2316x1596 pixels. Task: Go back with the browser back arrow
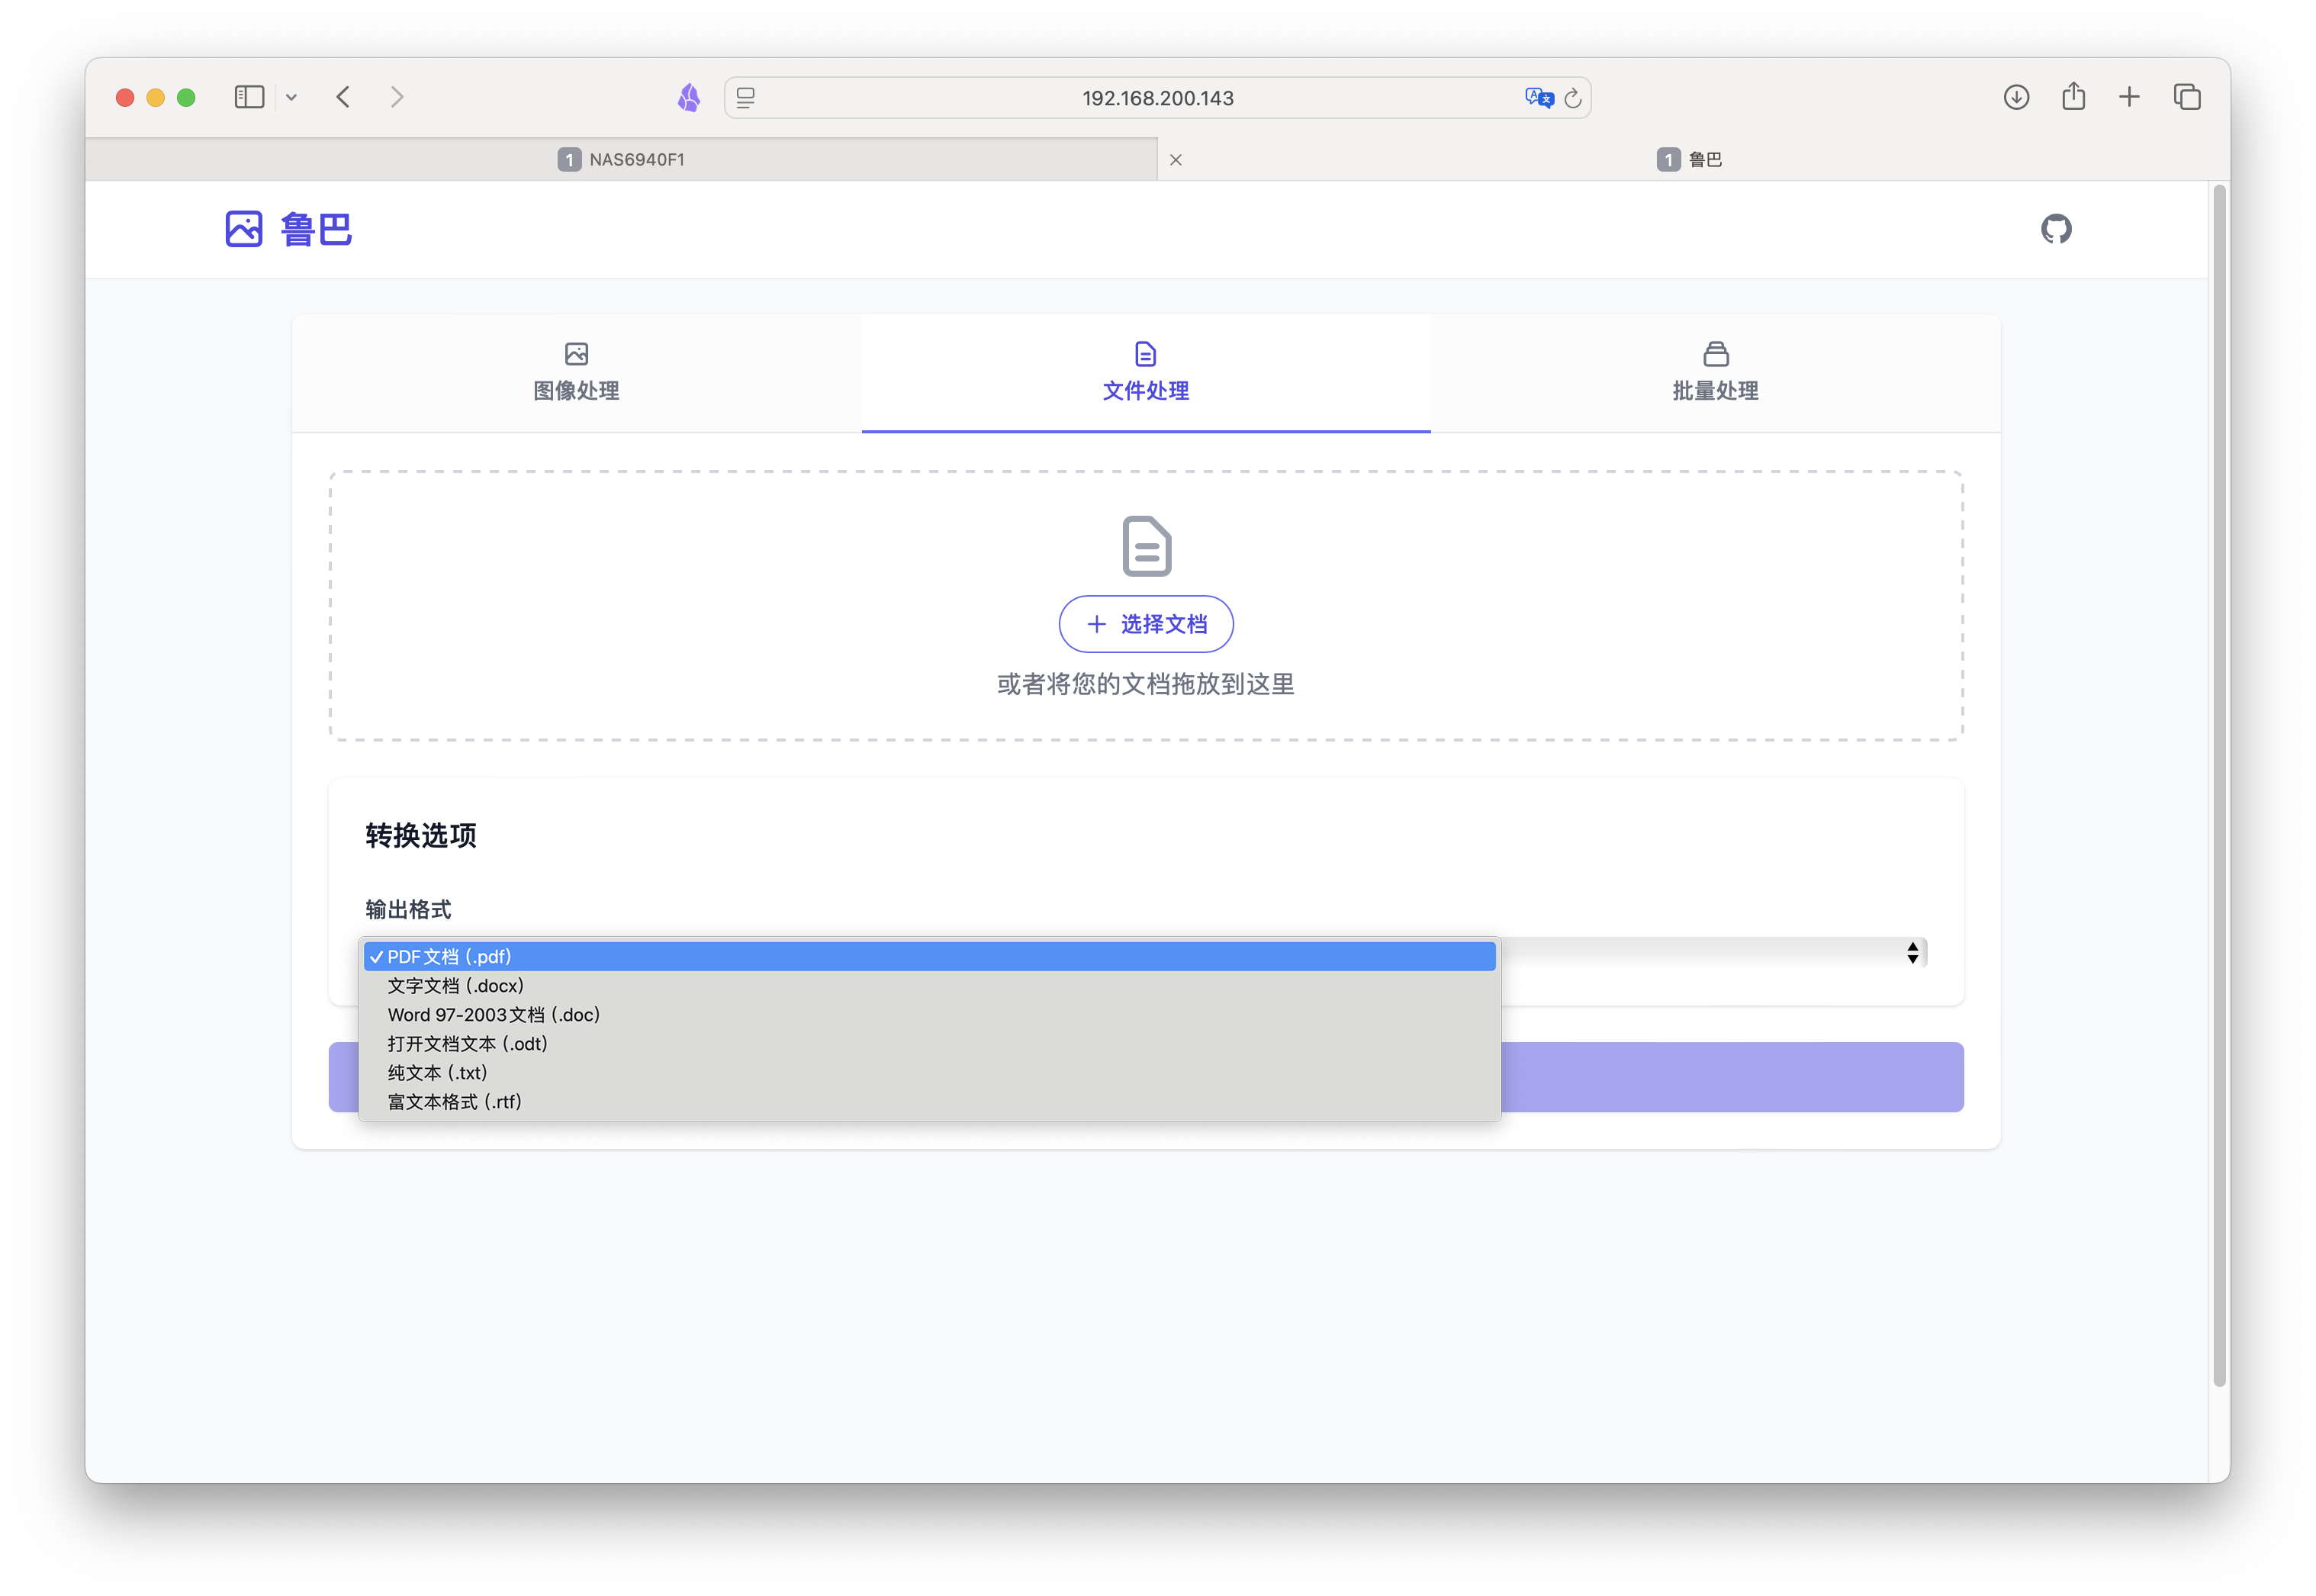click(343, 97)
